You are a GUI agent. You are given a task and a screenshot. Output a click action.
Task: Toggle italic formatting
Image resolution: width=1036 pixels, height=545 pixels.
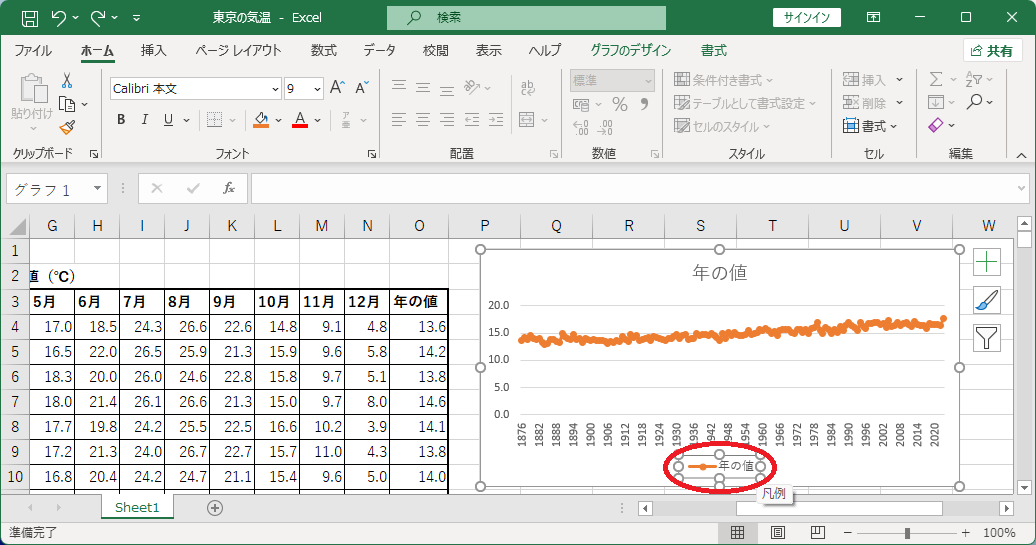(145, 120)
